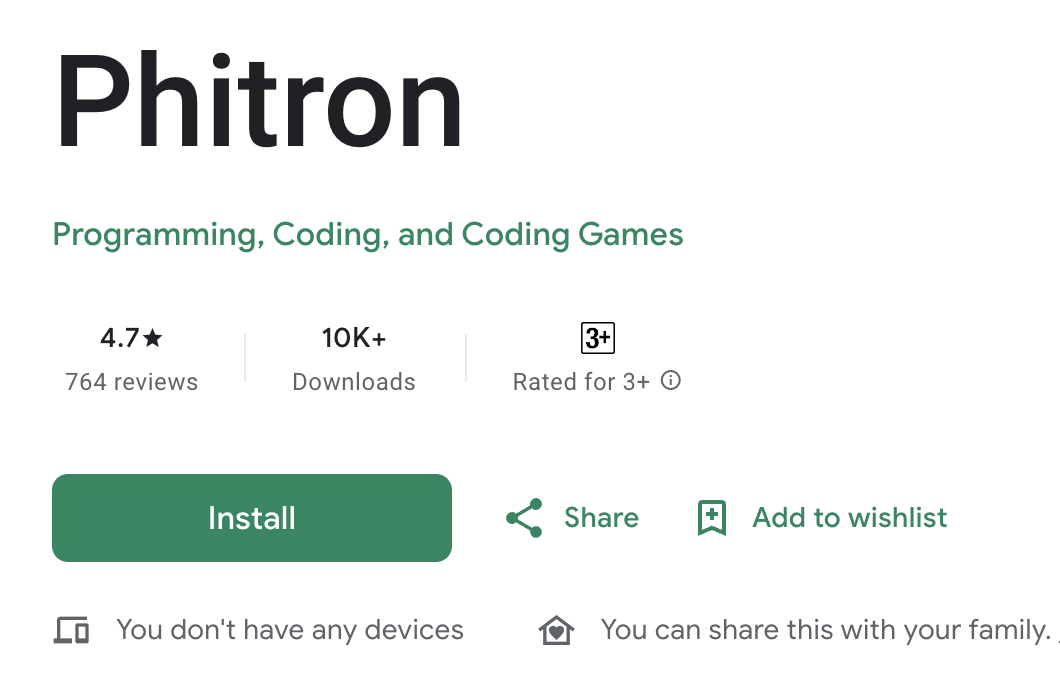Open the developer page for Programming, Coding, and Coding Games
The image size is (1060, 684).
(367, 234)
